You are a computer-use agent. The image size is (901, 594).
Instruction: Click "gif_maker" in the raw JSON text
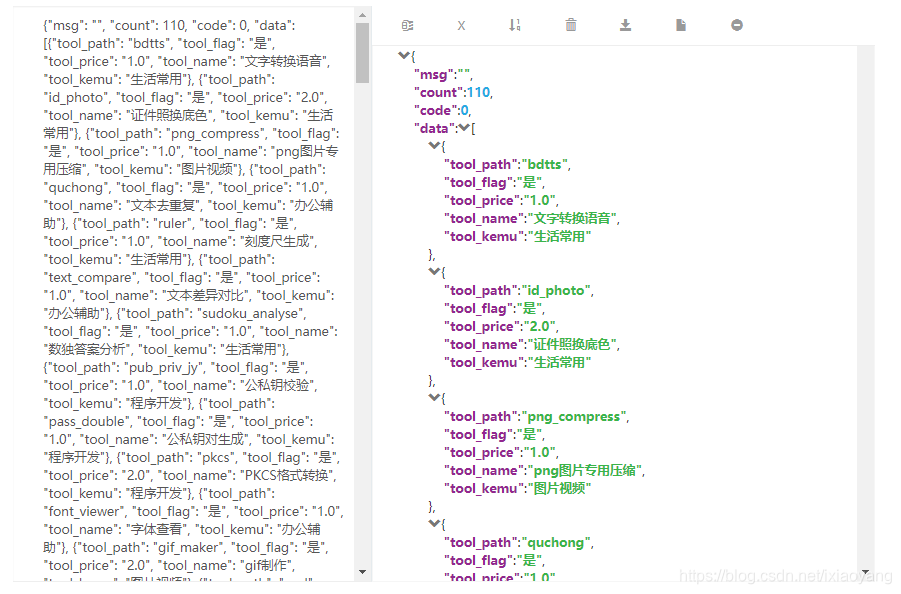click(x=188, y=547)
